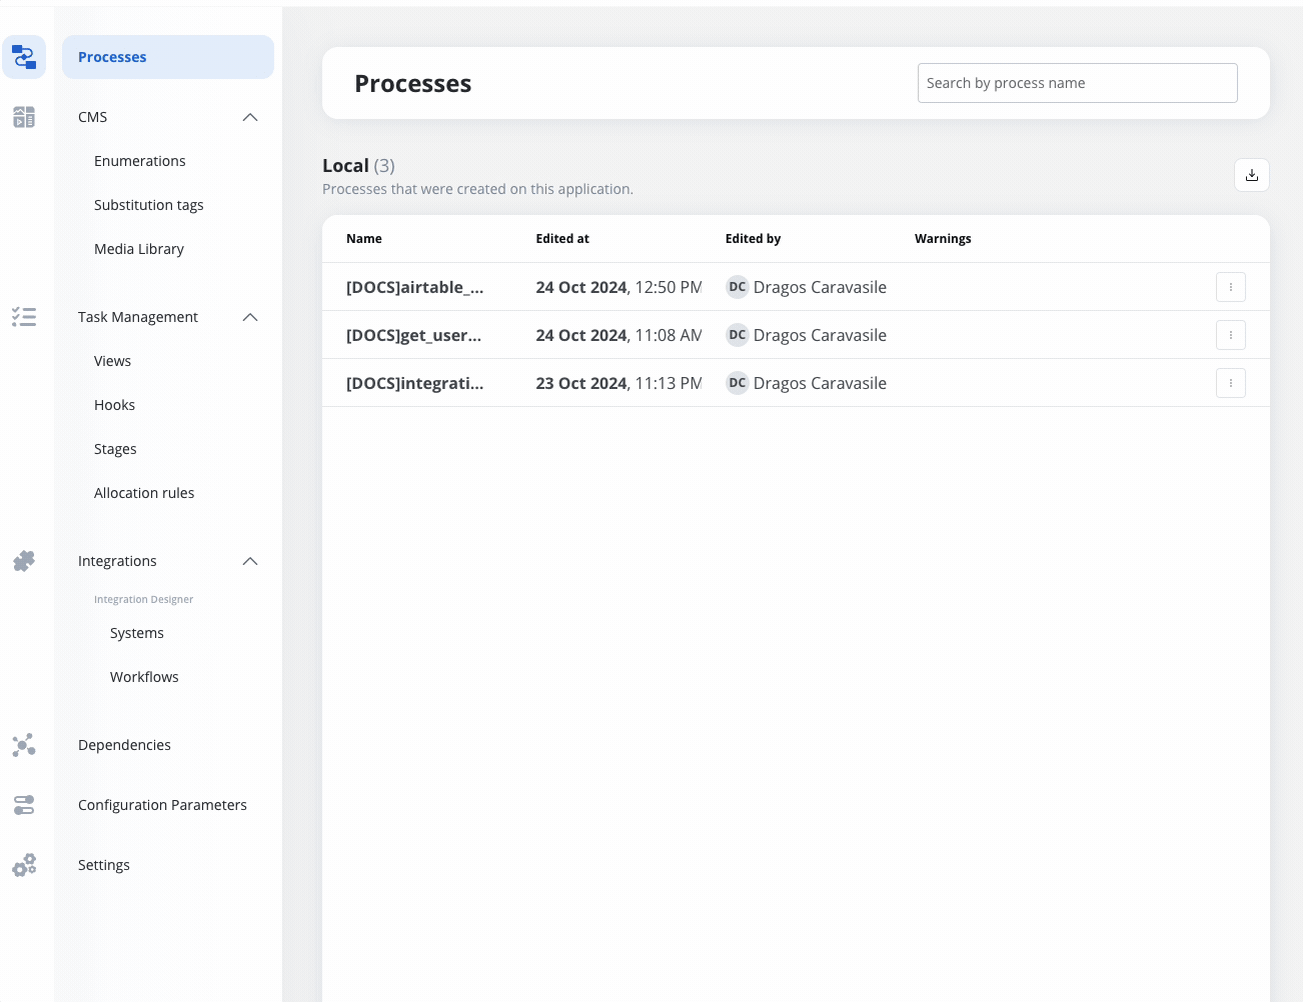Open Configuration Parameters
Image resolution: width=1303 pixels, height=1002 pixels.
[x=163, y=805]
